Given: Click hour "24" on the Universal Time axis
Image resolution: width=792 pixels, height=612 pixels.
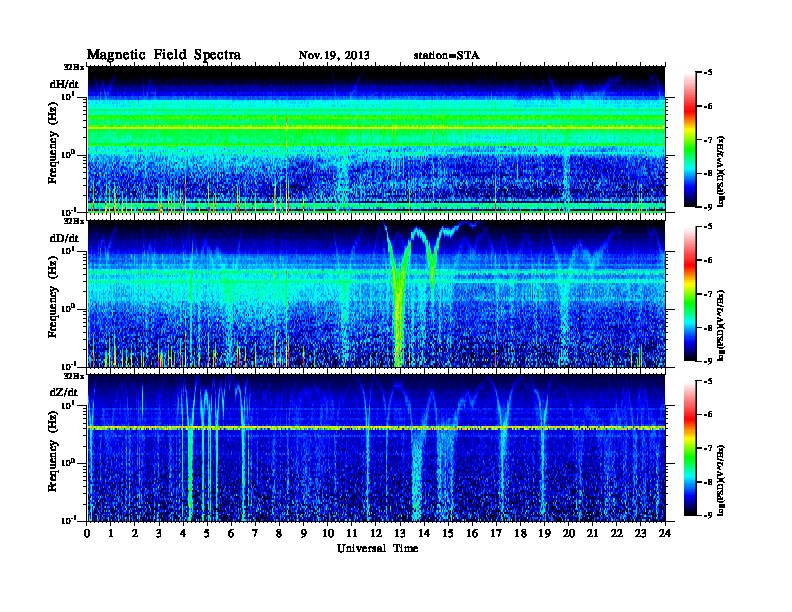Looking at the screenshot, I should [665, 533].
